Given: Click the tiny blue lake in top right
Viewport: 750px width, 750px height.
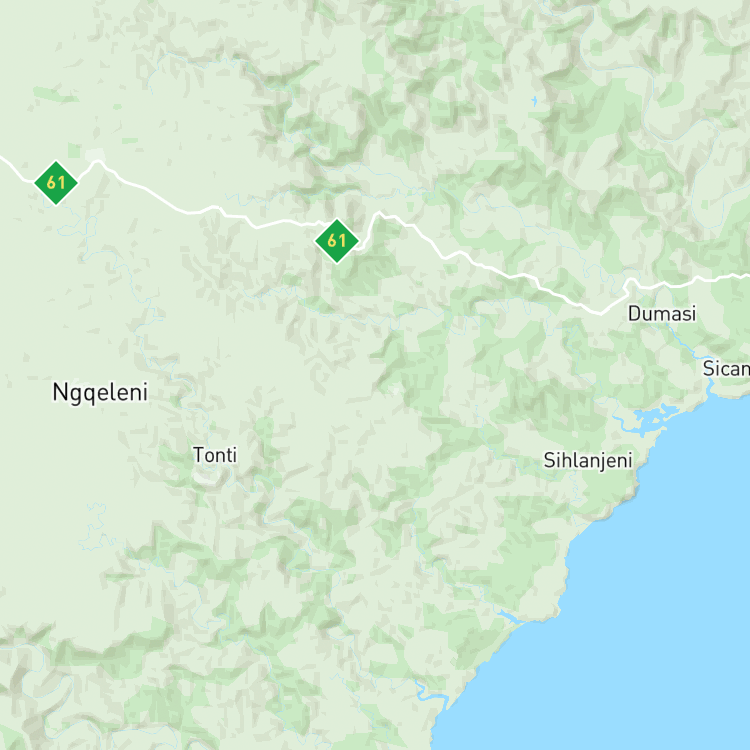Looking at the screenshot, I should tap(534, 101).
